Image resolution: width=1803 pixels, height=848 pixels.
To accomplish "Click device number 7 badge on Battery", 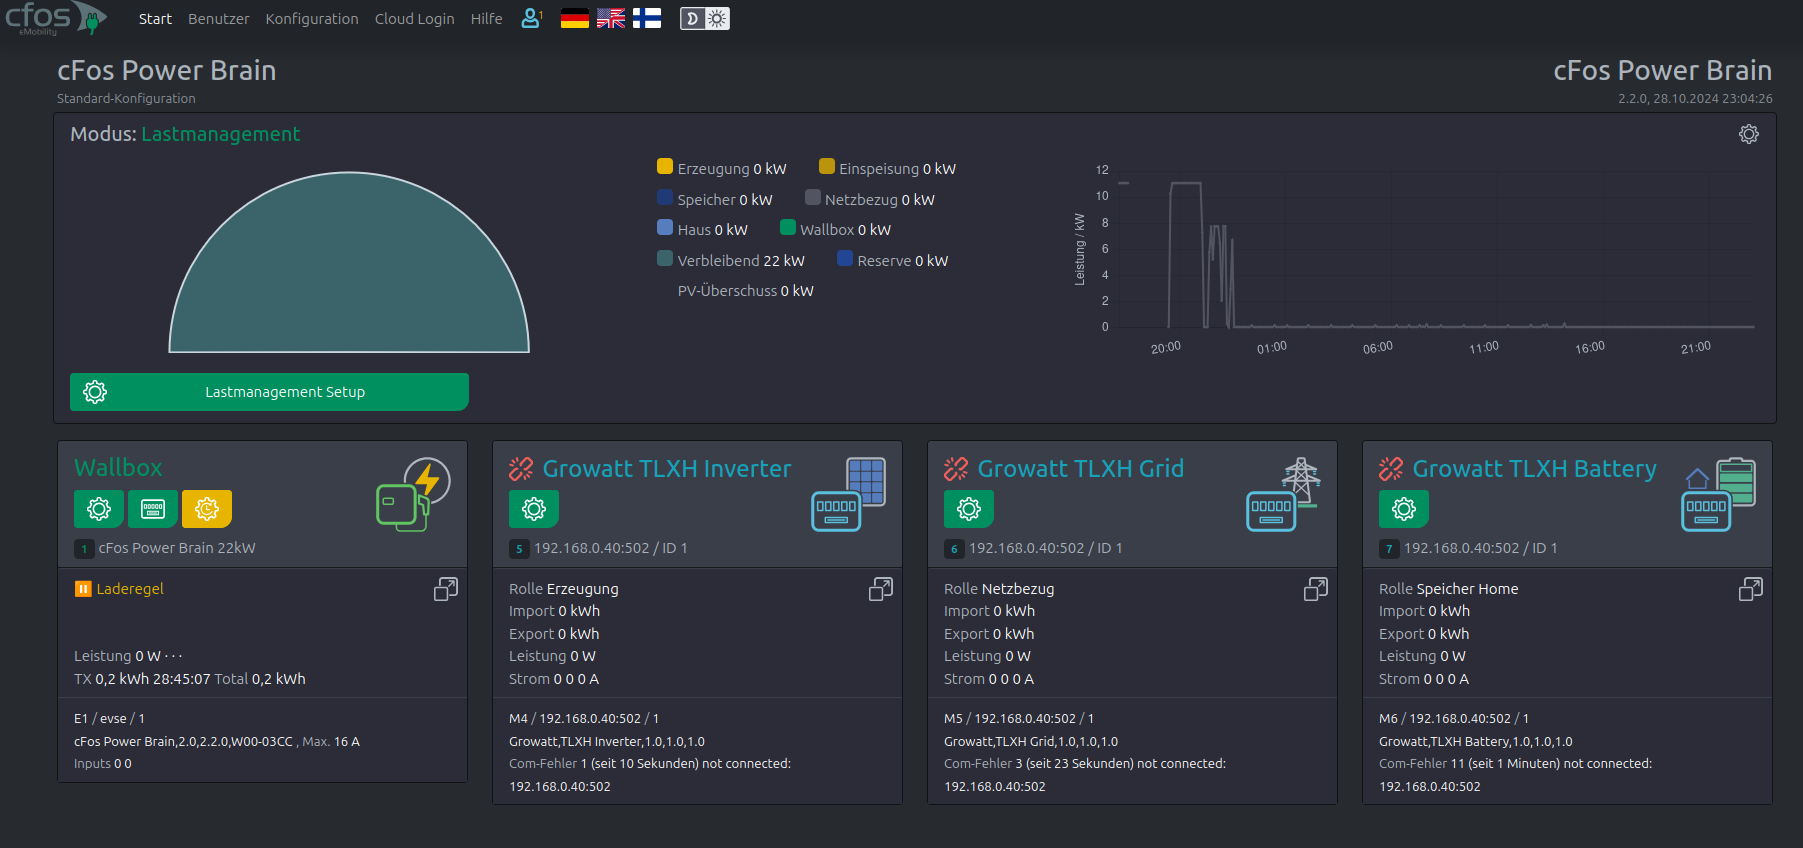I will [1389, 549].
